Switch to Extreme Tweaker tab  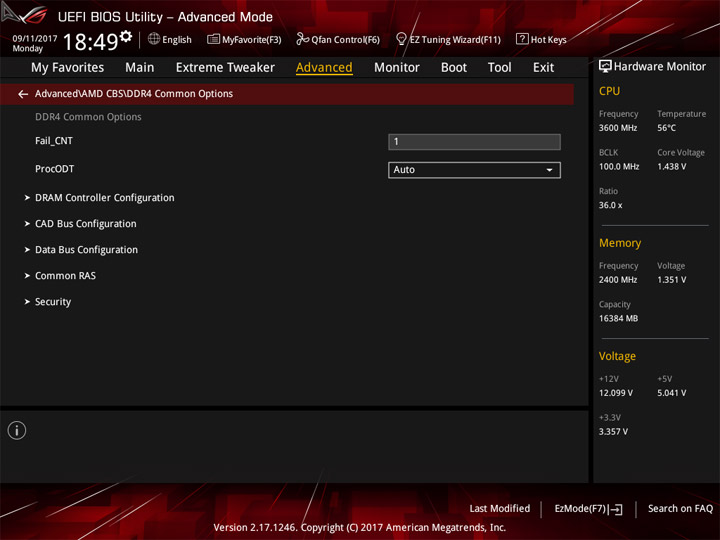tap(225, 68)
